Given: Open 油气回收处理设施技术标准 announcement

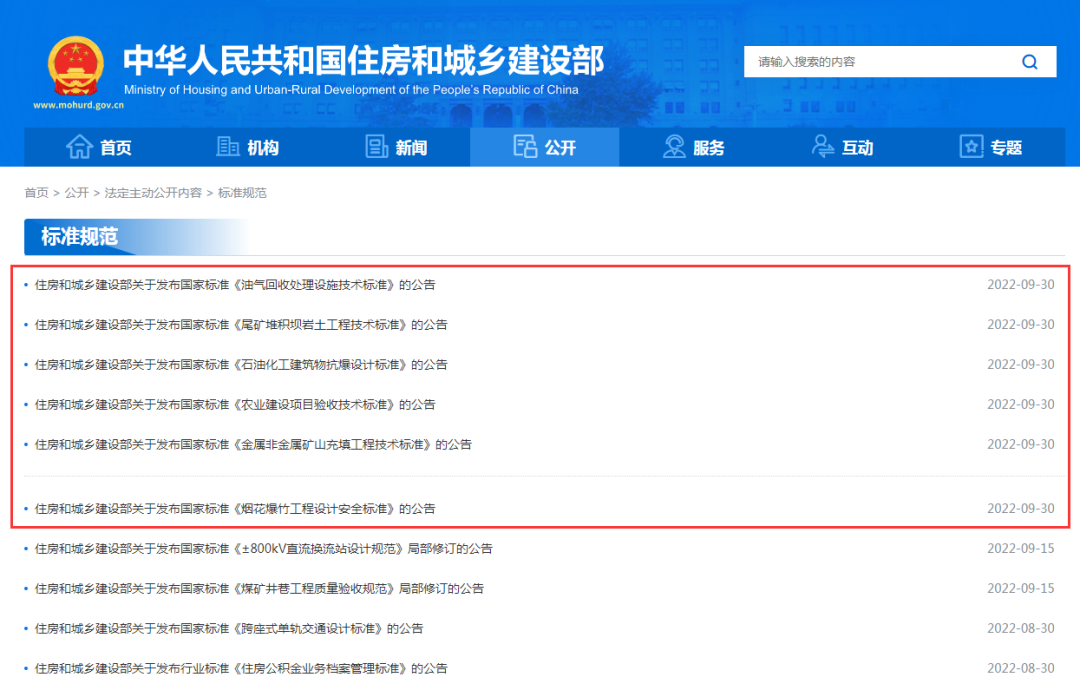Looking at the screenshot, I should (235, 285).
